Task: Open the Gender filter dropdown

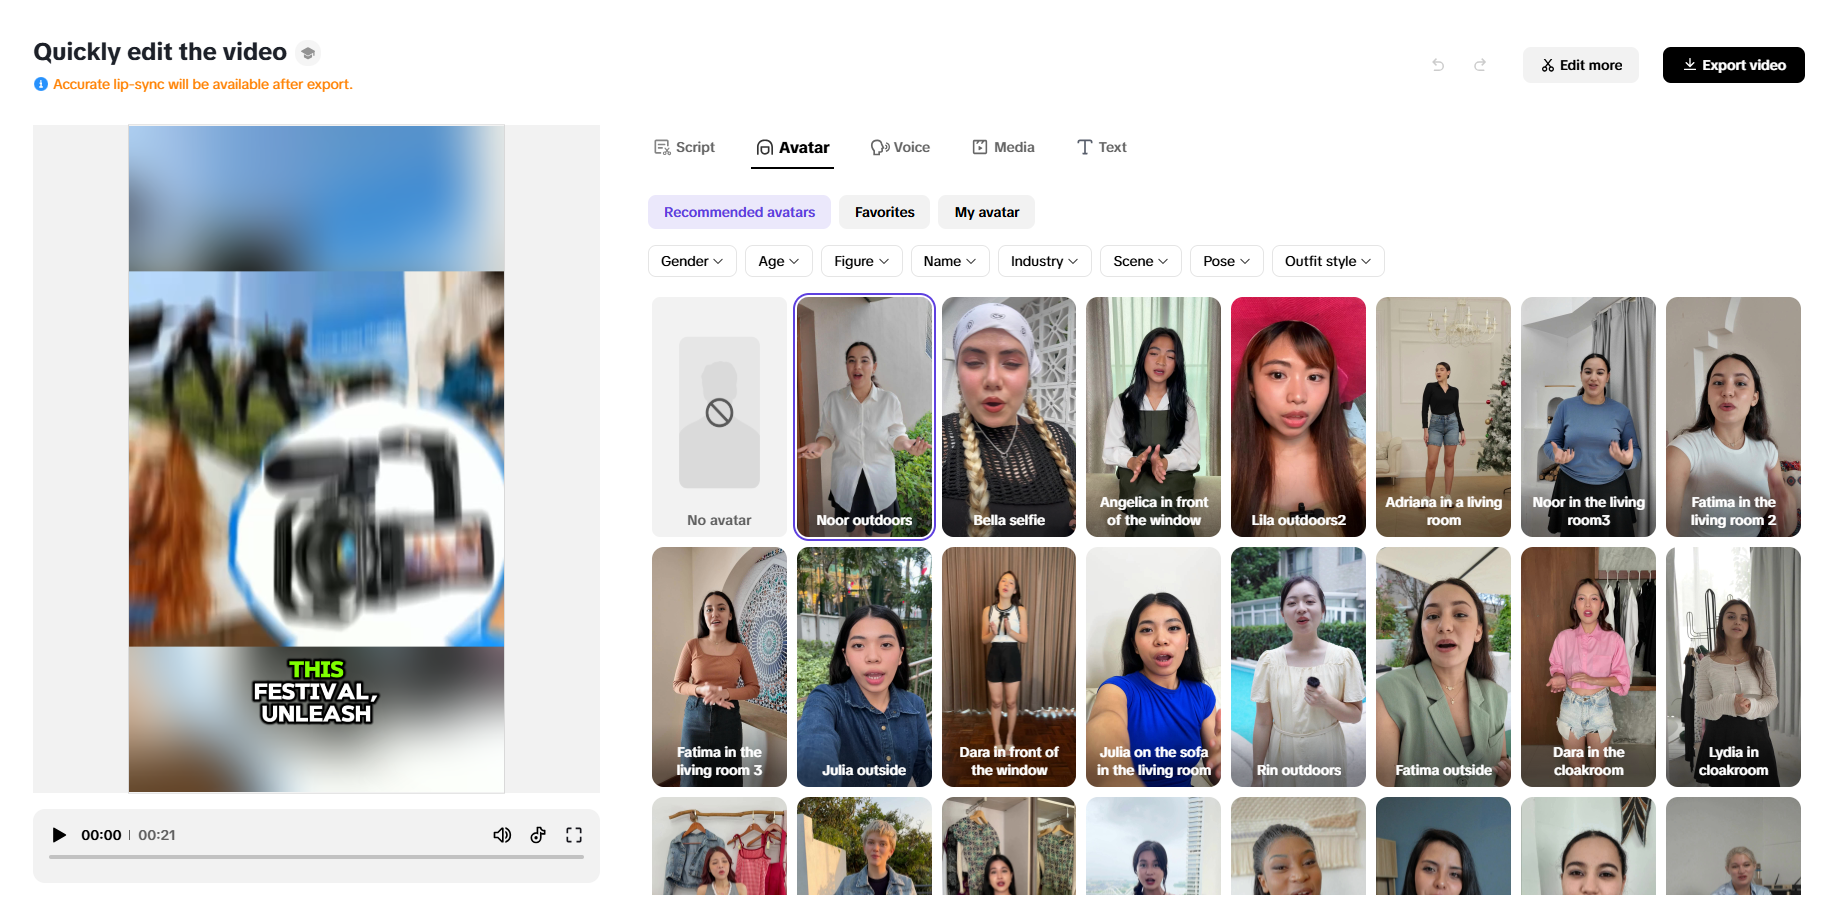Action: click(691, 261)
